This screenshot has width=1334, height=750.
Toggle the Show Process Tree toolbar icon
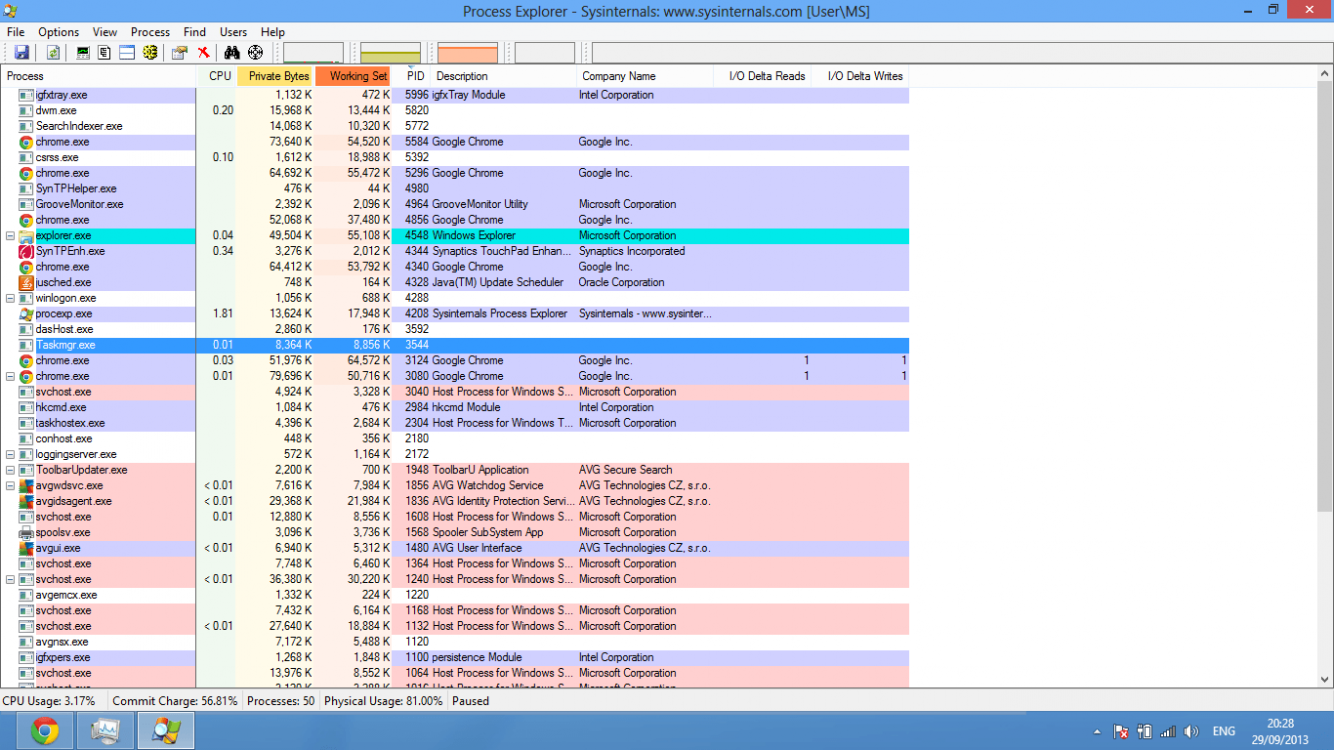[105, 53]
